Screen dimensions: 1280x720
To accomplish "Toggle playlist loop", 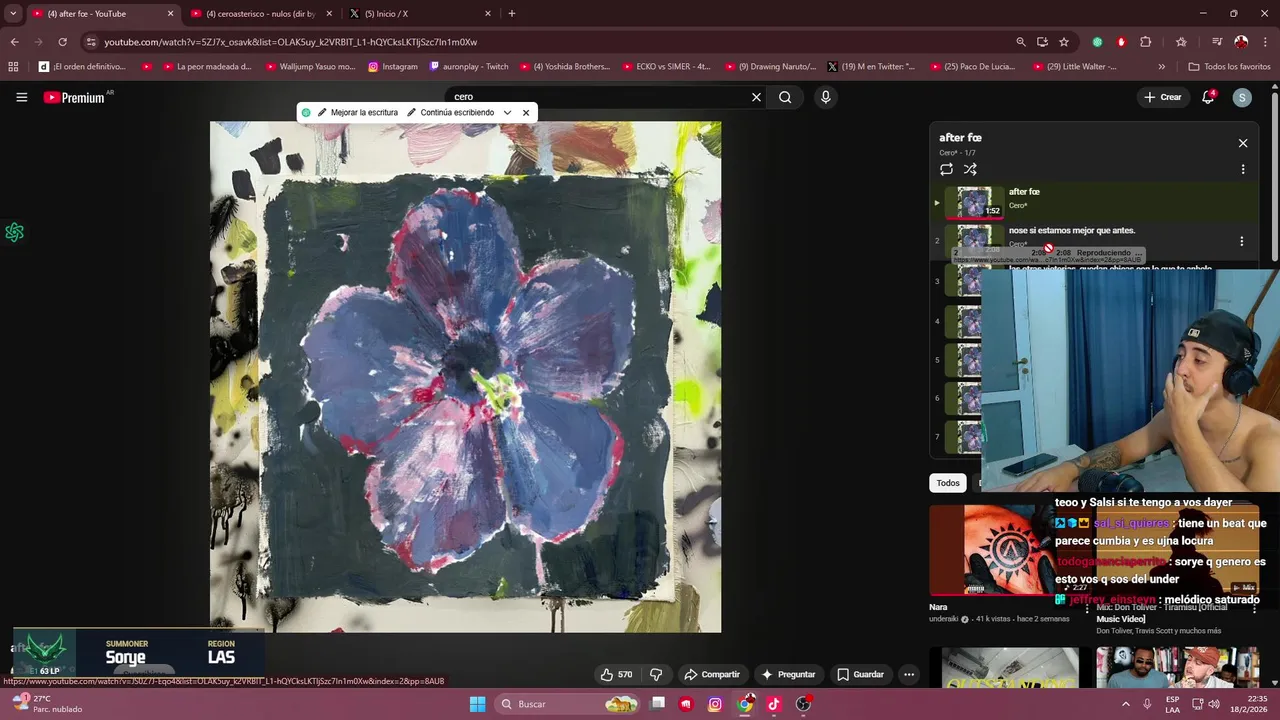I will click(x=946, y=169).
